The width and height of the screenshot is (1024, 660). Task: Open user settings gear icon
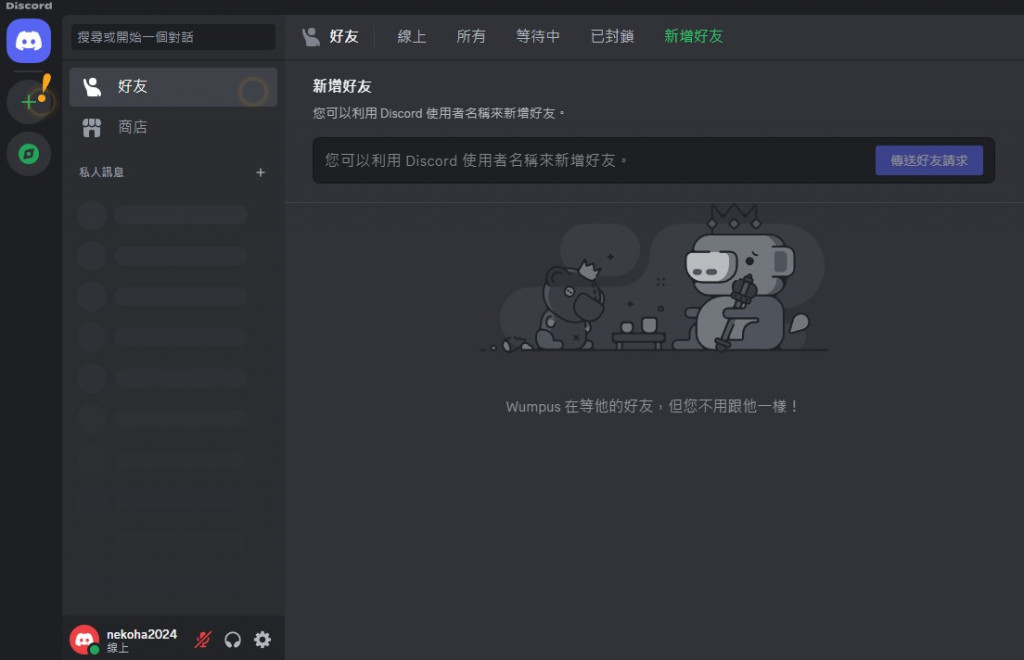point(263,640)
